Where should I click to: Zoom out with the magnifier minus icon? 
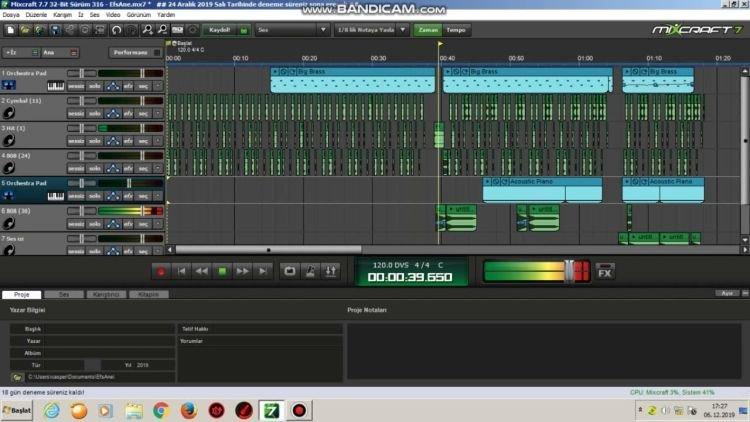162,30
